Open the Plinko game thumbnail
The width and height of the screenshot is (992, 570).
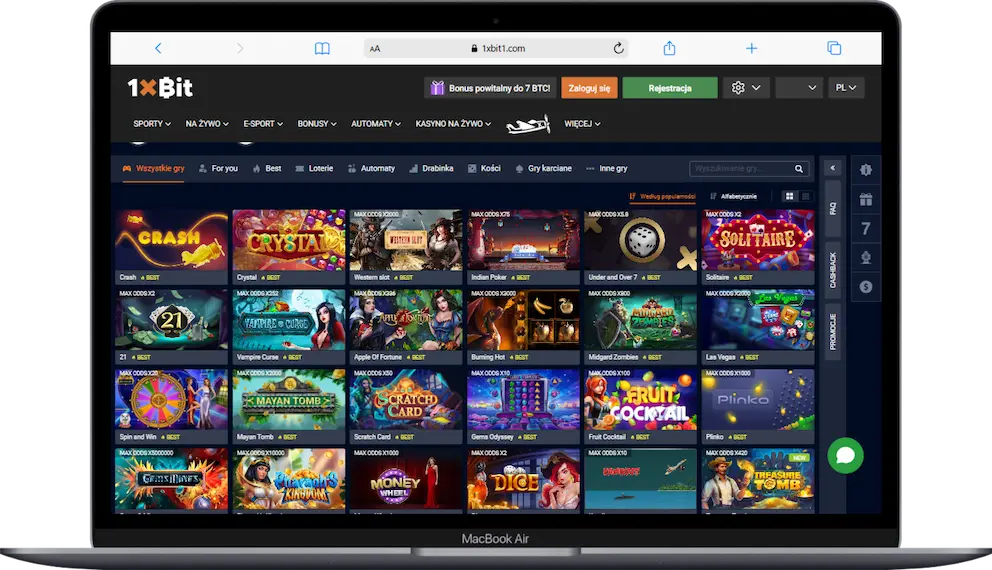(758, 399)
